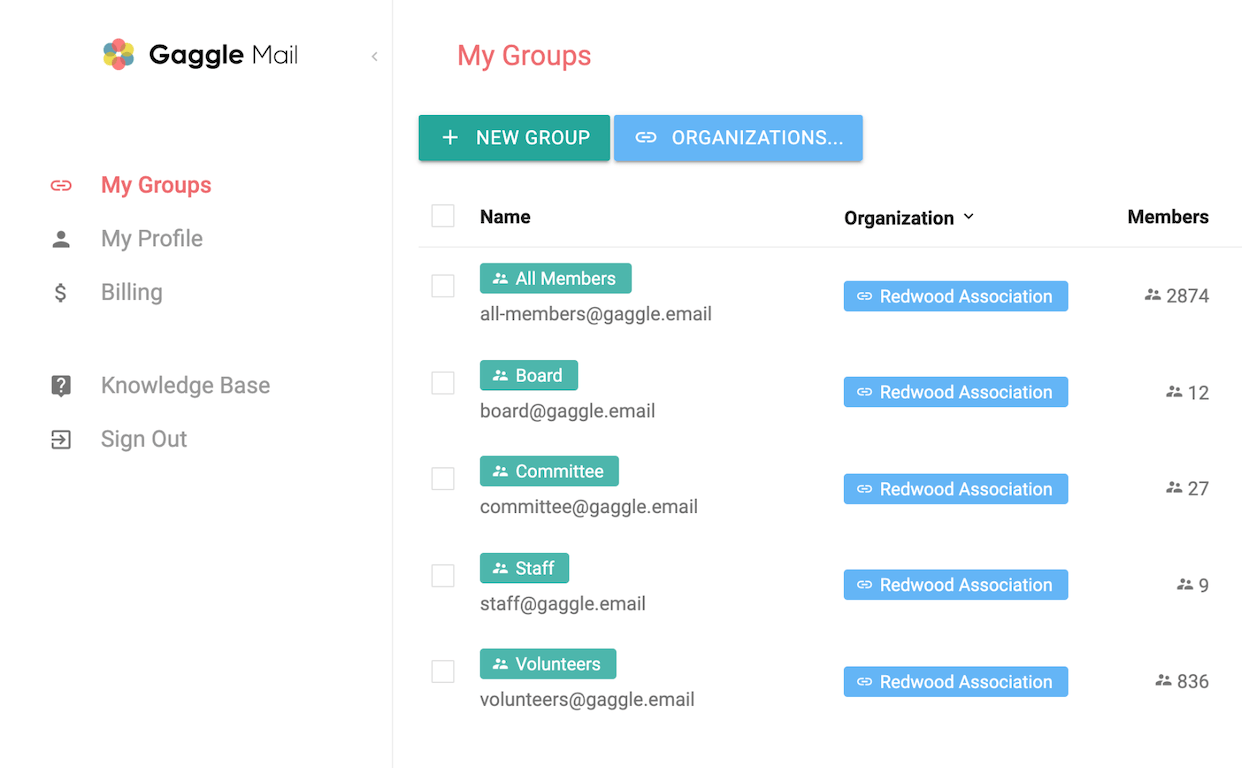The height and width of the screenshot is (768, 1242).
Task: Click the people icon in Volunteers tag
Action: 500,665
